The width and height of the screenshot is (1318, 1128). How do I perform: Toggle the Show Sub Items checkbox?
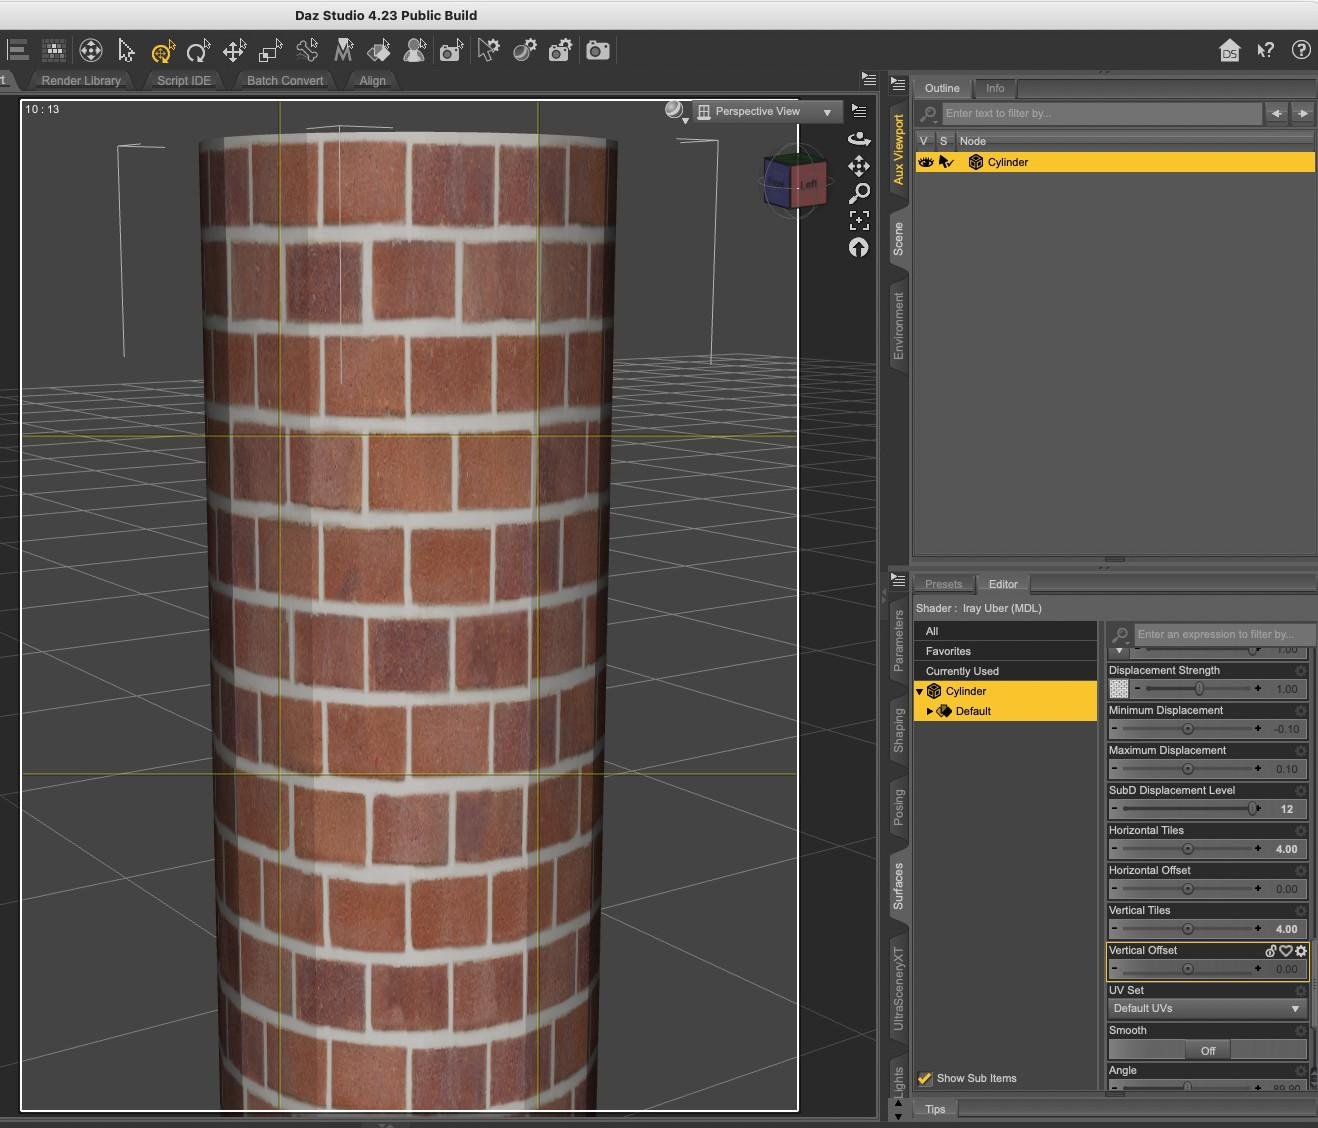tap(925, 1078)
